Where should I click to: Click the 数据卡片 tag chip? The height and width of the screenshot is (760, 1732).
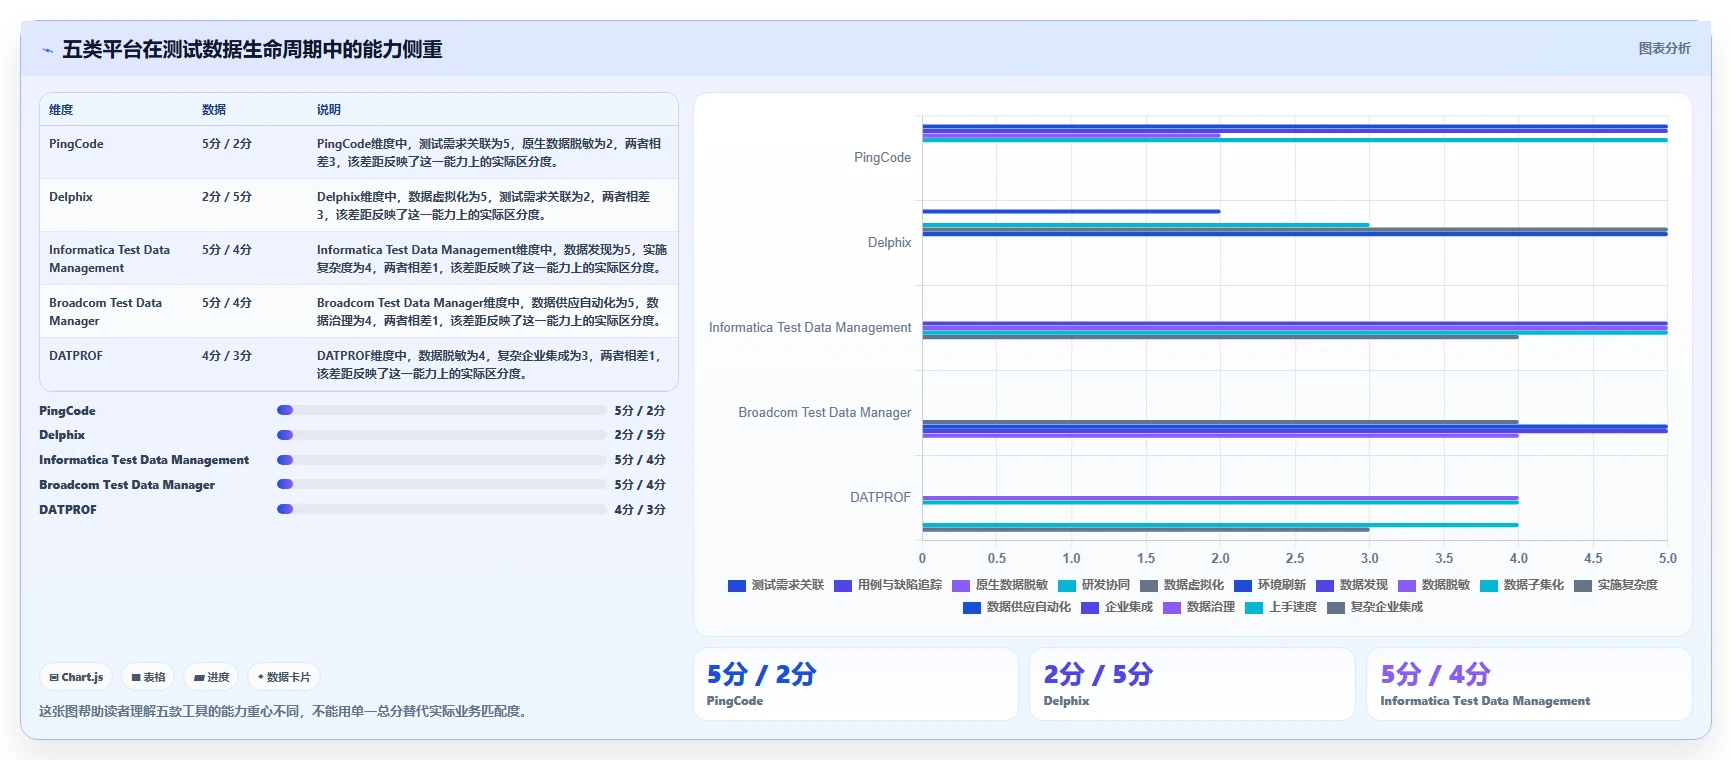click(x=284, y=677)
